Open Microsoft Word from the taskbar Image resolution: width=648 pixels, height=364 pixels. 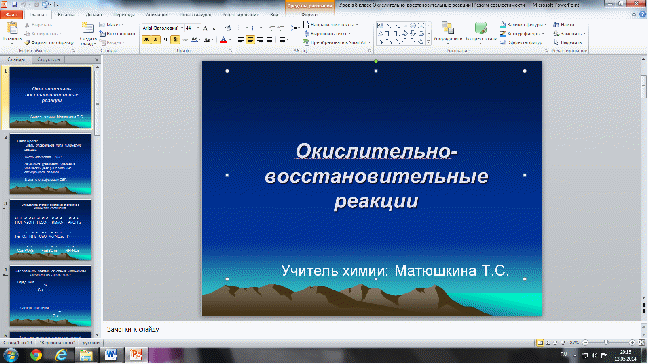pyautogui.click(x=111, y=355)
